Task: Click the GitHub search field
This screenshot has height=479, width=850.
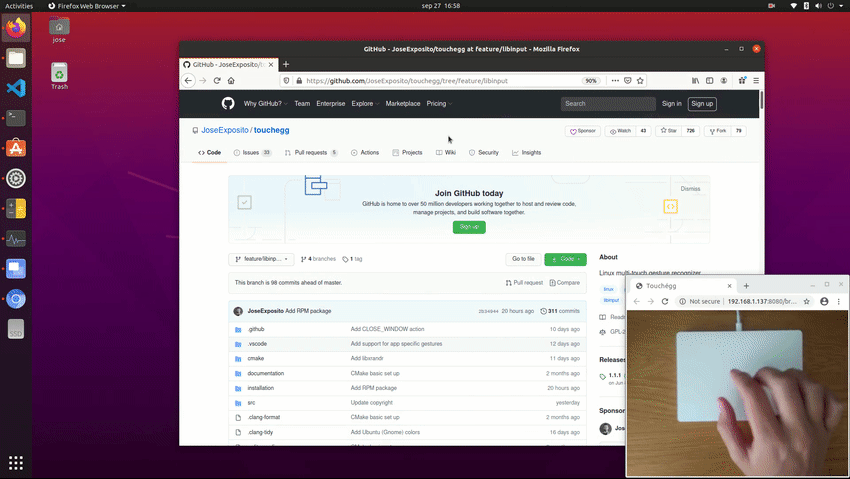Action: tap(608, 103)
